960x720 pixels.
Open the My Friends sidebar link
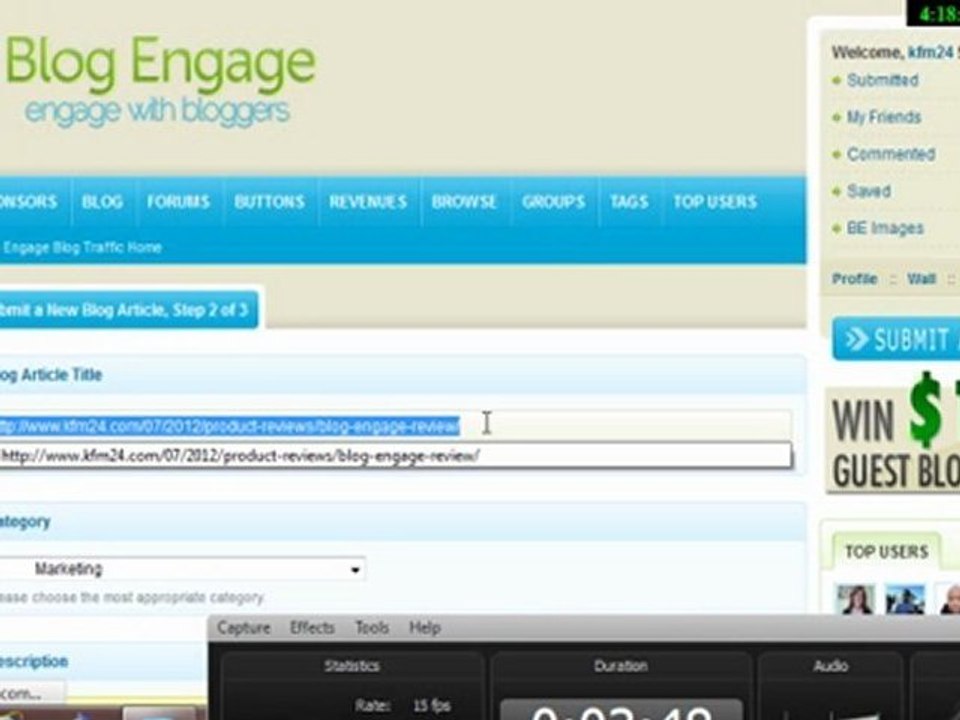883,117
